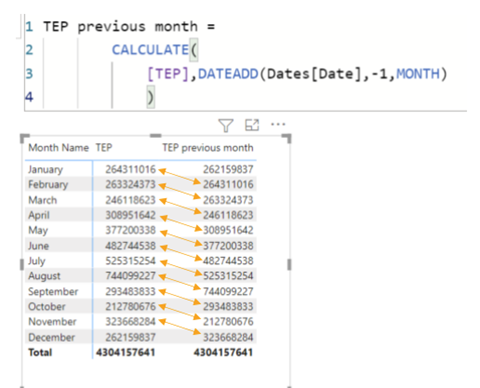Click November TEP value 323668284
This screenshot has width=480, height=388.
click(x=130, y=322)
